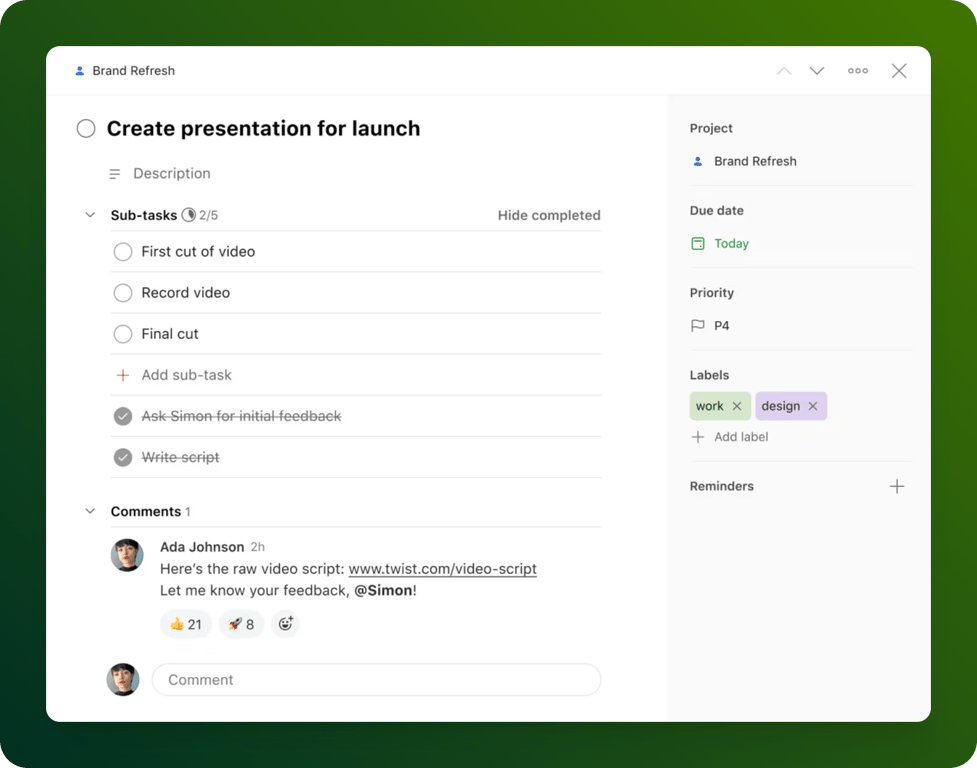The width and height of the screenshot is (977, 768).
Task: Click the P4 priority flag icon
Action: click(698, 325)
